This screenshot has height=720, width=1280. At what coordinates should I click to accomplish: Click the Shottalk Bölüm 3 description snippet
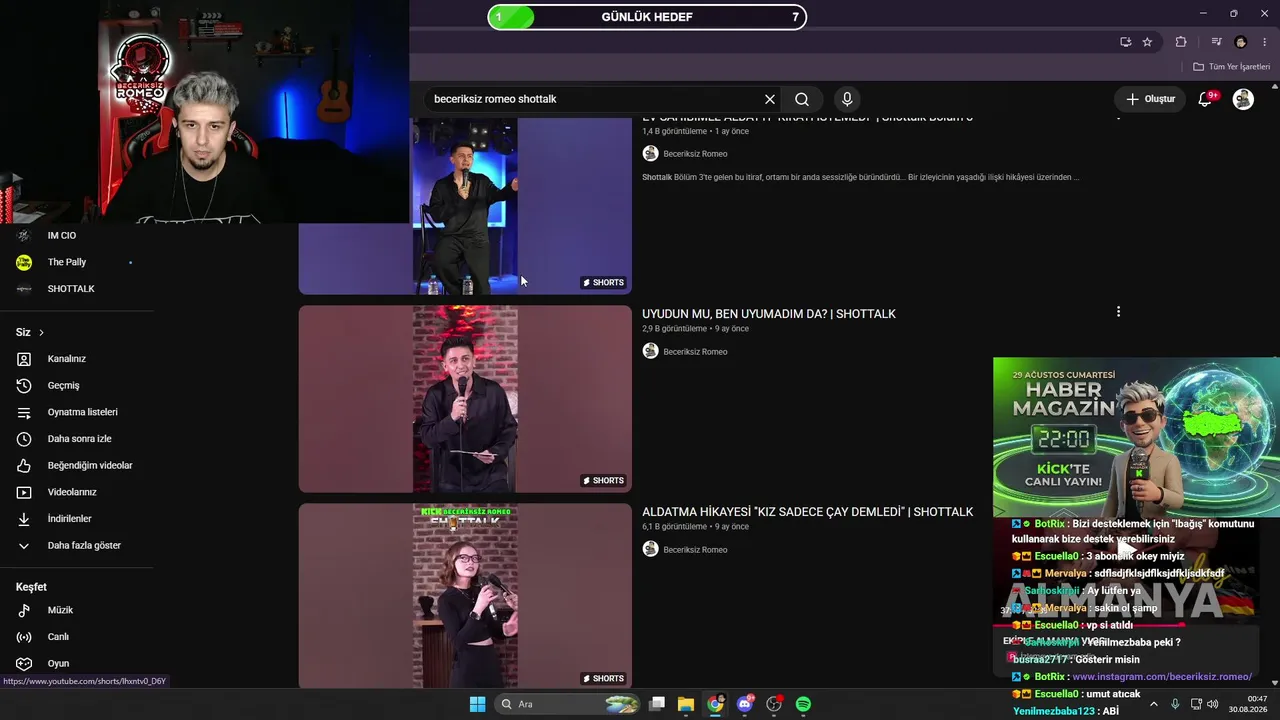pos(860,177)
